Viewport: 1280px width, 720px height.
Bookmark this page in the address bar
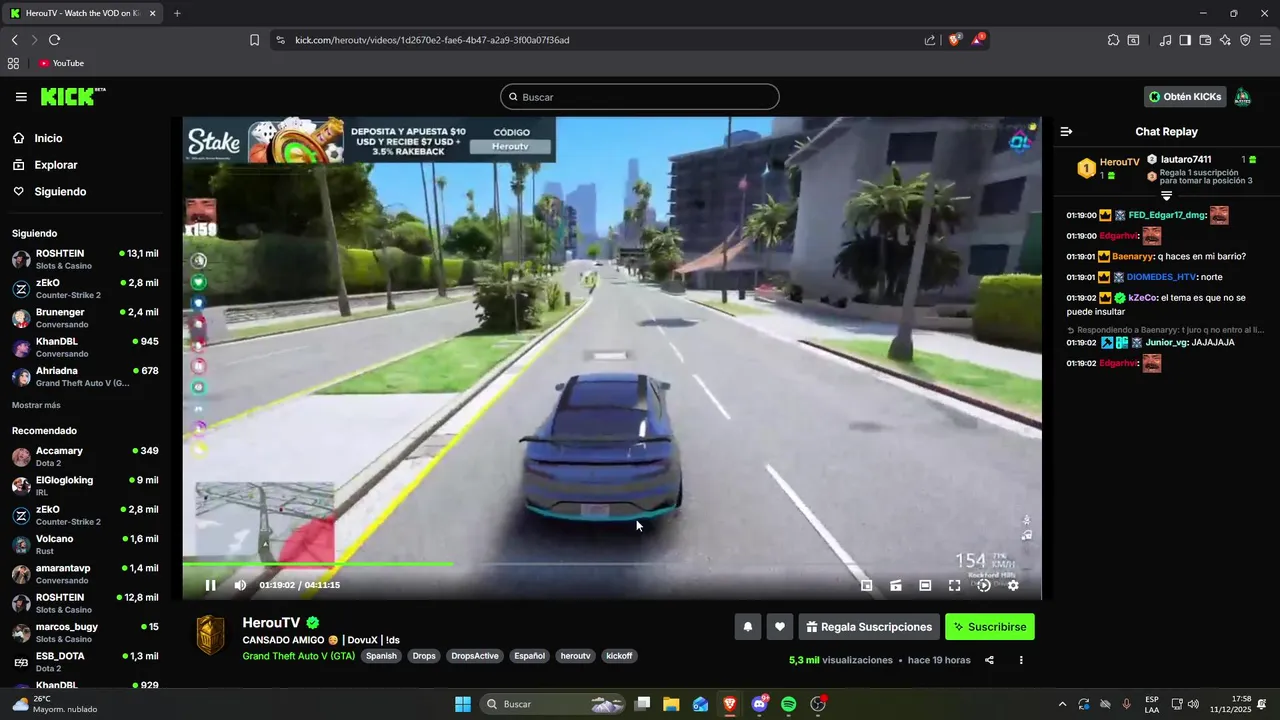pyautogui.click(x=254, y=40)
